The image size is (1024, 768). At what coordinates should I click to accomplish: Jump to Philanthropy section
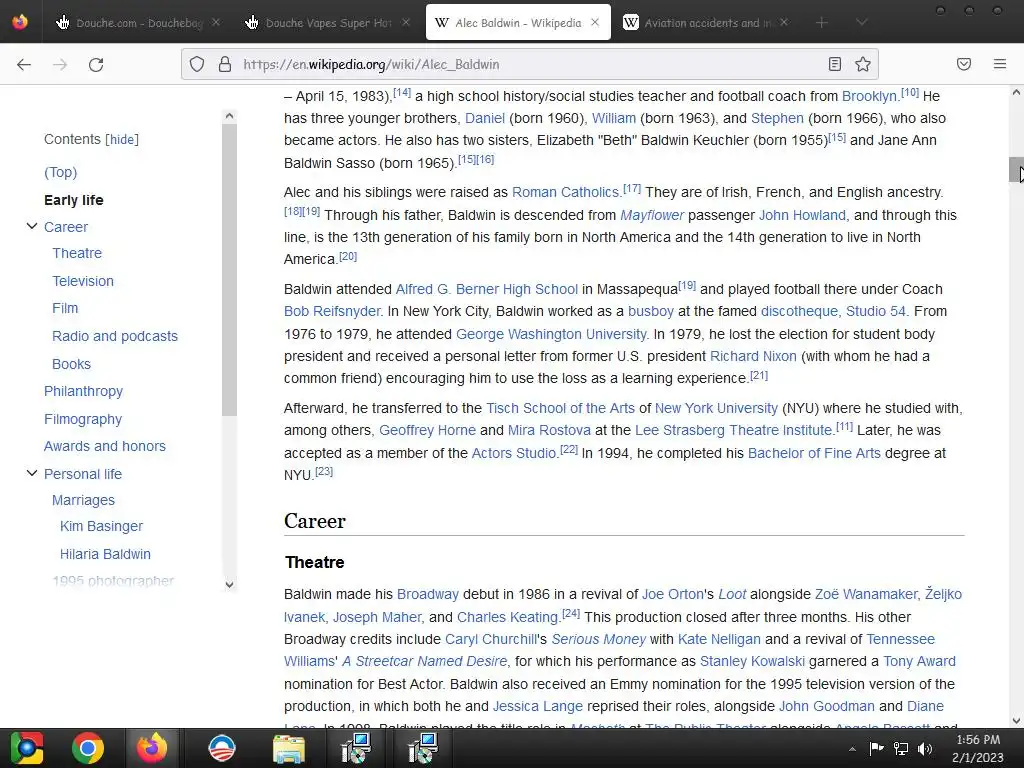coord(84,391)
